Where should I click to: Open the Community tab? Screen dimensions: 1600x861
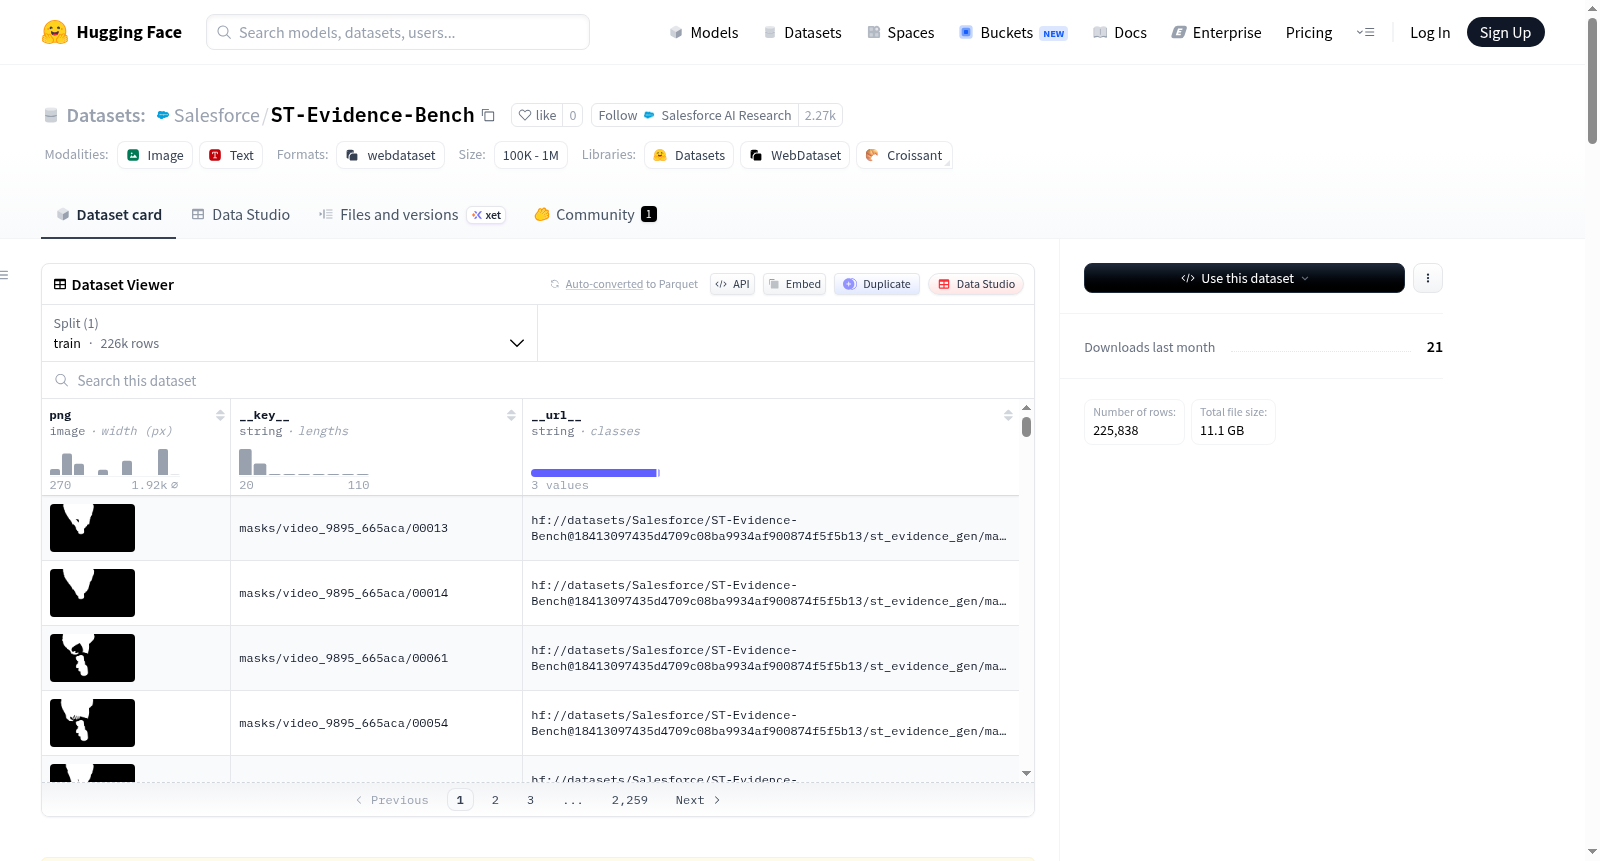[595, 215]
